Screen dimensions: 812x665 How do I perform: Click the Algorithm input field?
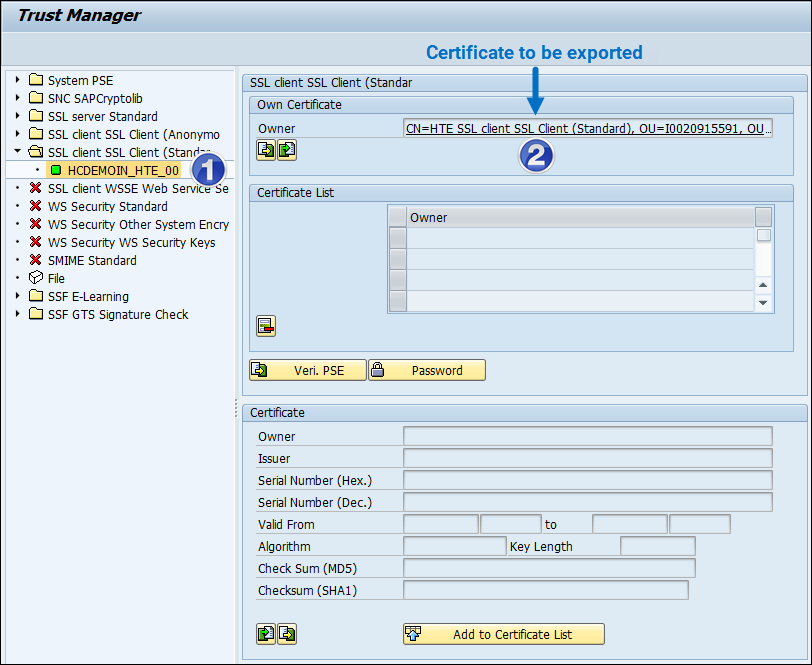click(455, 546)
